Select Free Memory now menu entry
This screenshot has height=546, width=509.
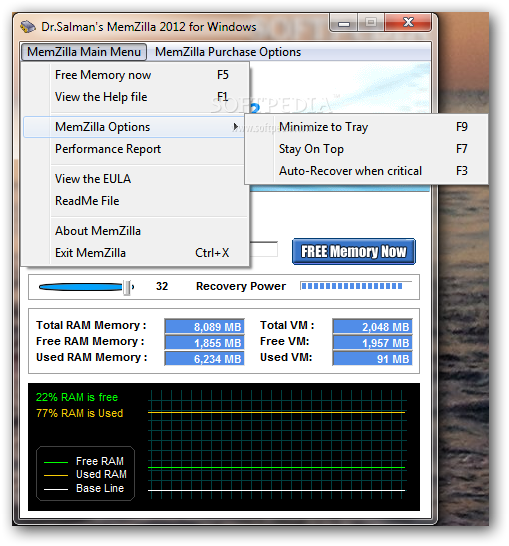pos(136,75)
